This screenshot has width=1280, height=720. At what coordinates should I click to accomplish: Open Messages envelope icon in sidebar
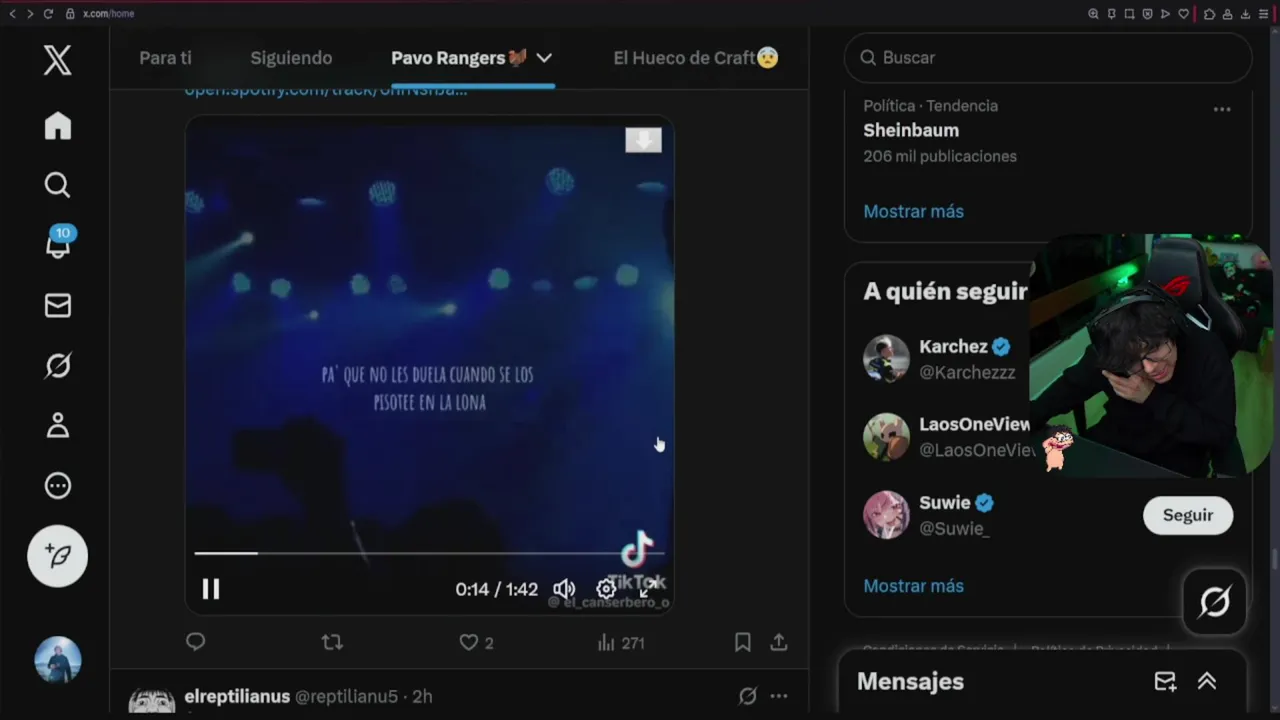57,305
